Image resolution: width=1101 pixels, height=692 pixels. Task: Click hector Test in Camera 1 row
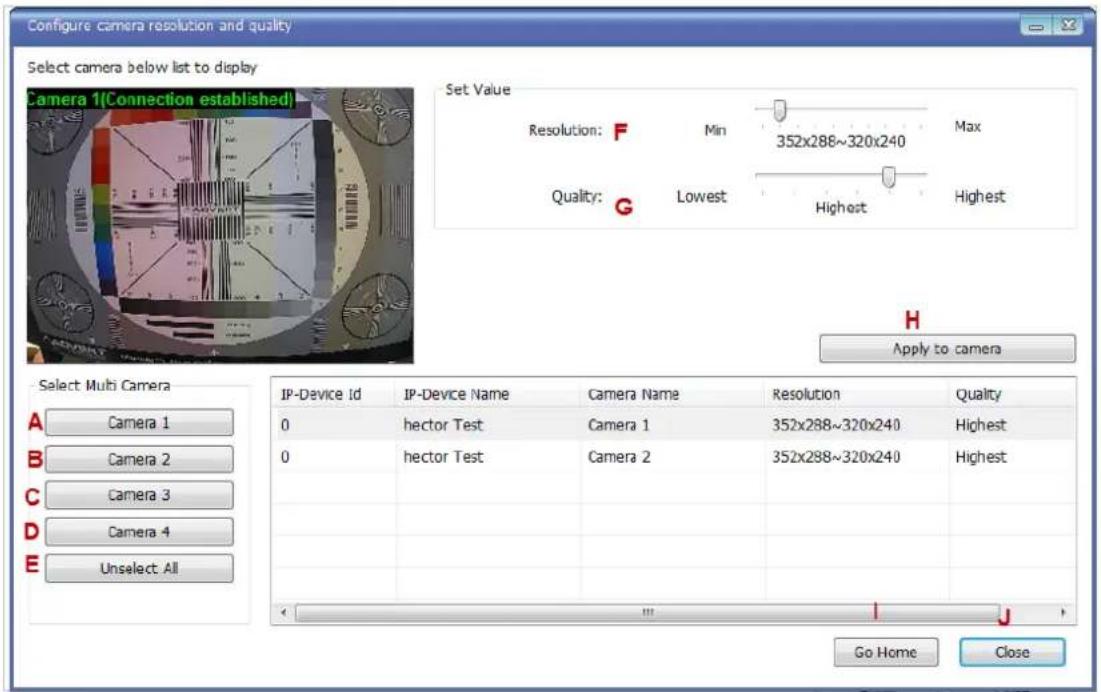(x=443, y=425)
